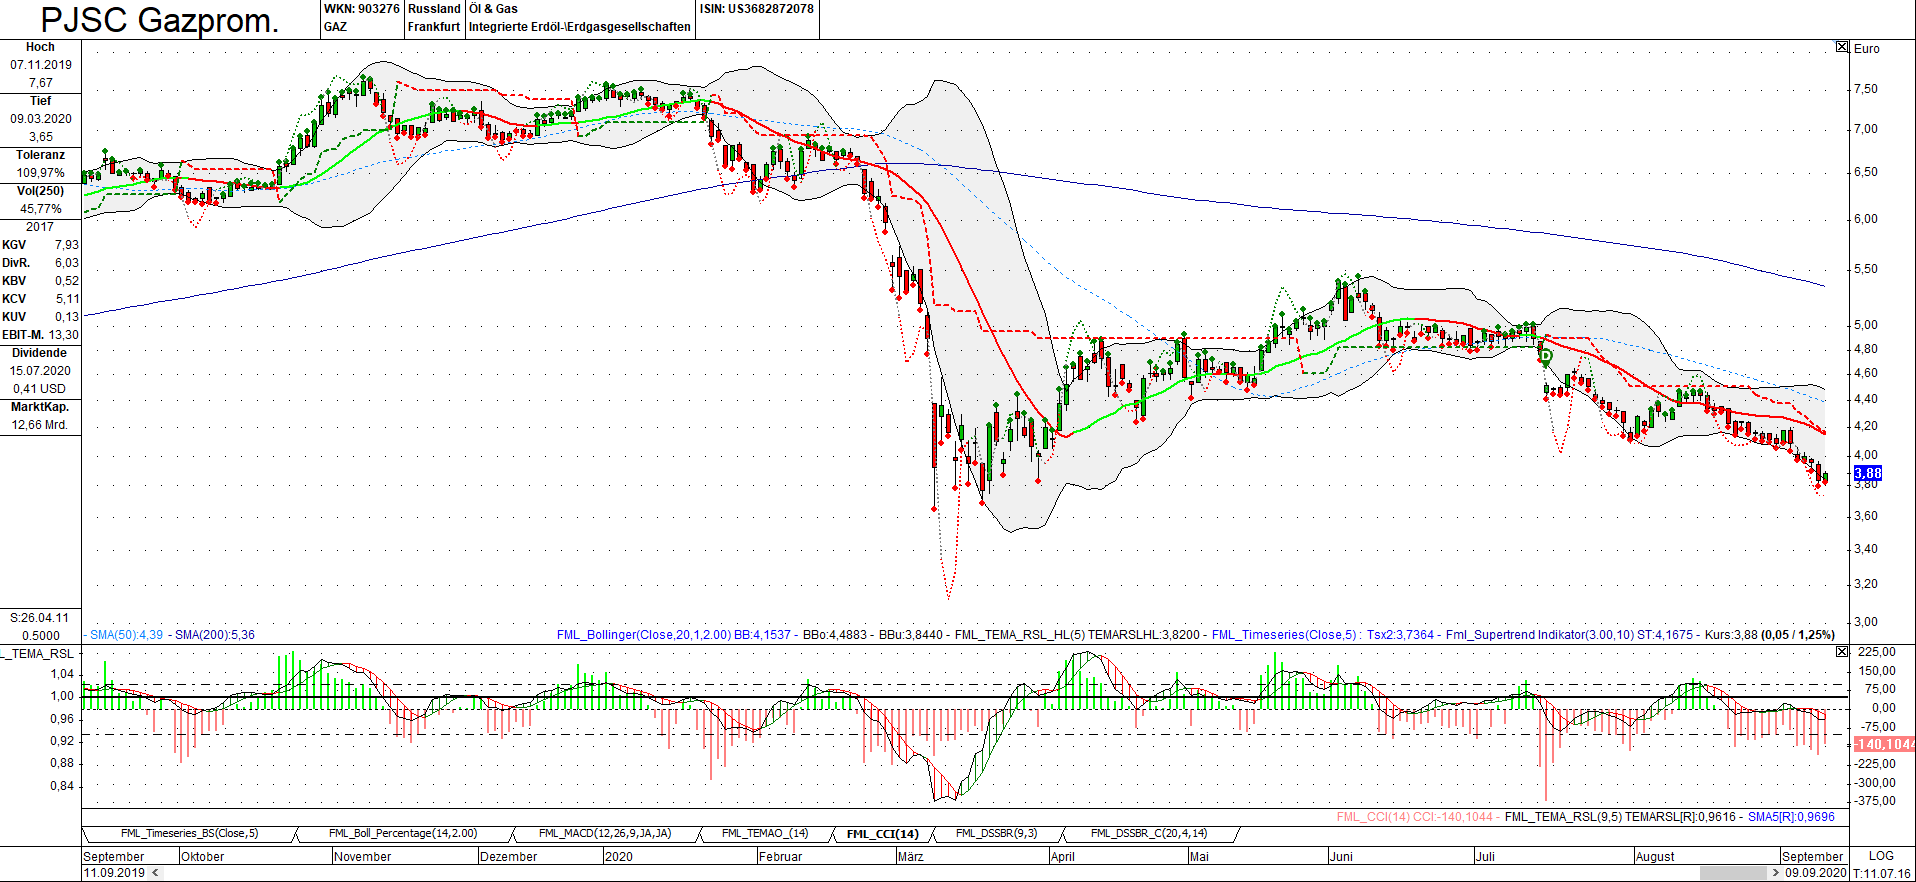This screenshot has width=1916, height=882.
Task: Click the MarktKap. value 12,66 Mrd.
Action: pos(40,425)
